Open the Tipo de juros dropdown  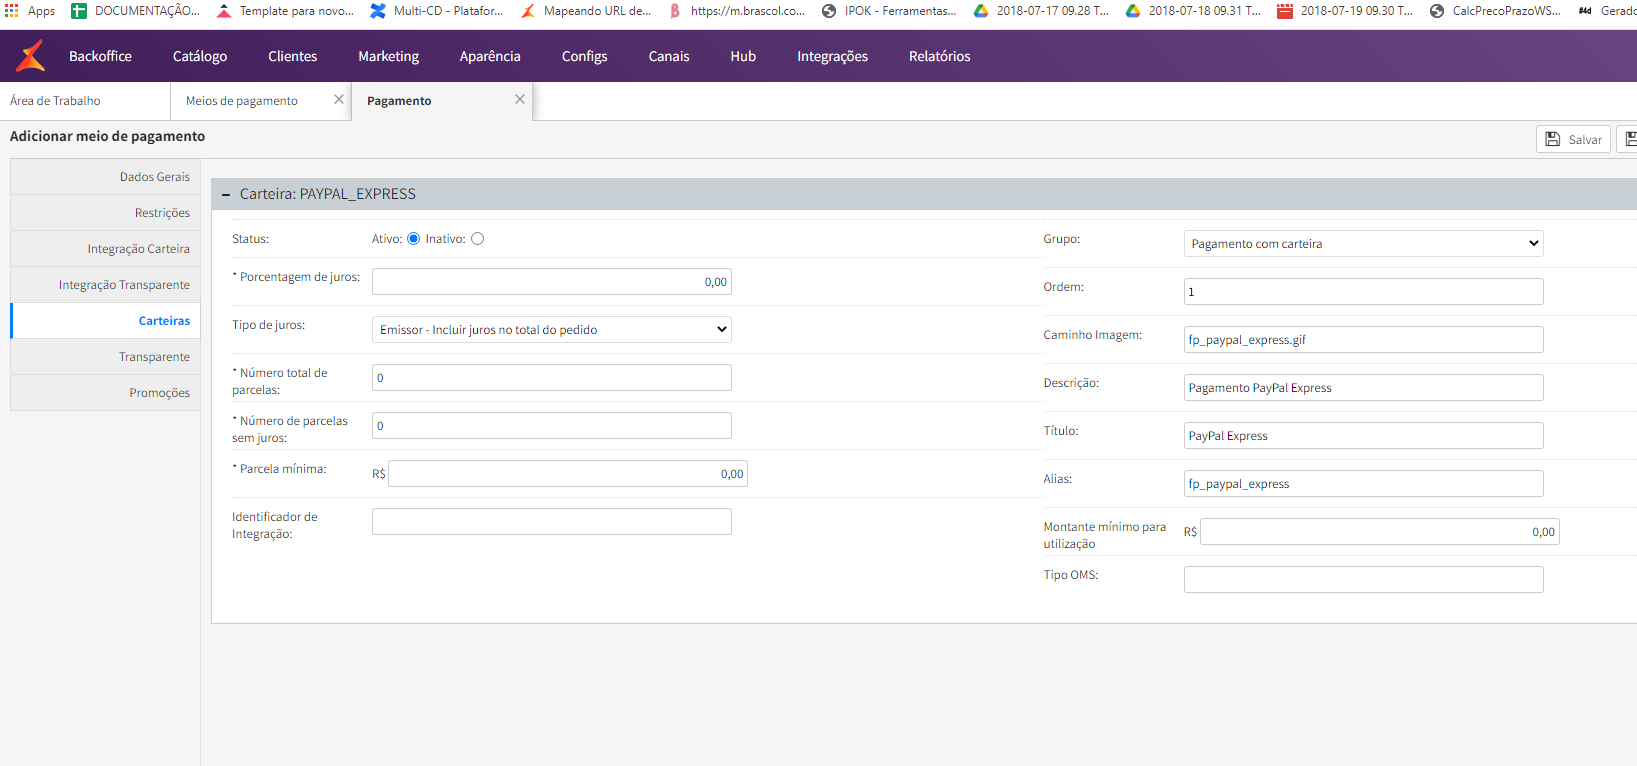pos(552,330)
